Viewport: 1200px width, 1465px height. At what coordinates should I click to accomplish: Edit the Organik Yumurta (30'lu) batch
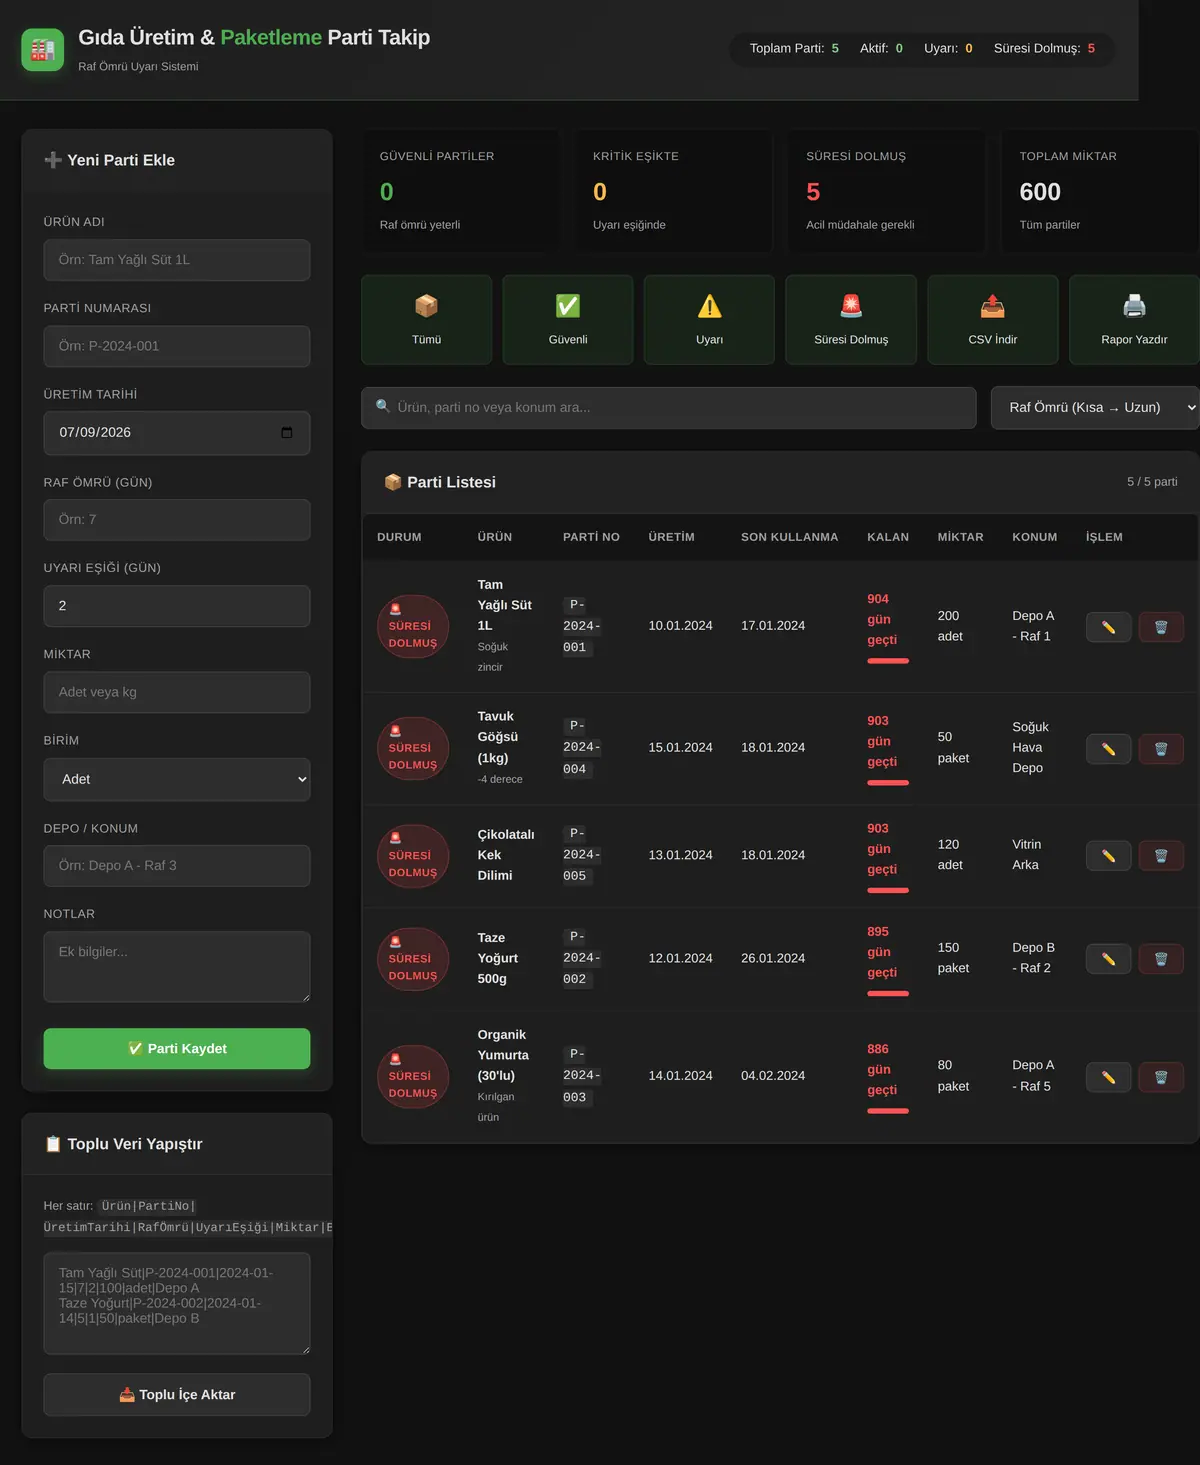[1108, 1077]
